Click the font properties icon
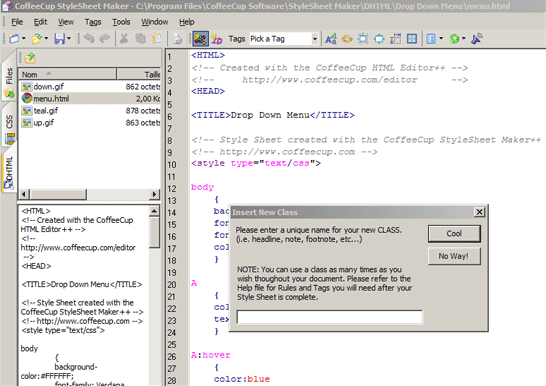Image resolution: width=546 pixels, height=386 pixels. [x=330, y=39]
